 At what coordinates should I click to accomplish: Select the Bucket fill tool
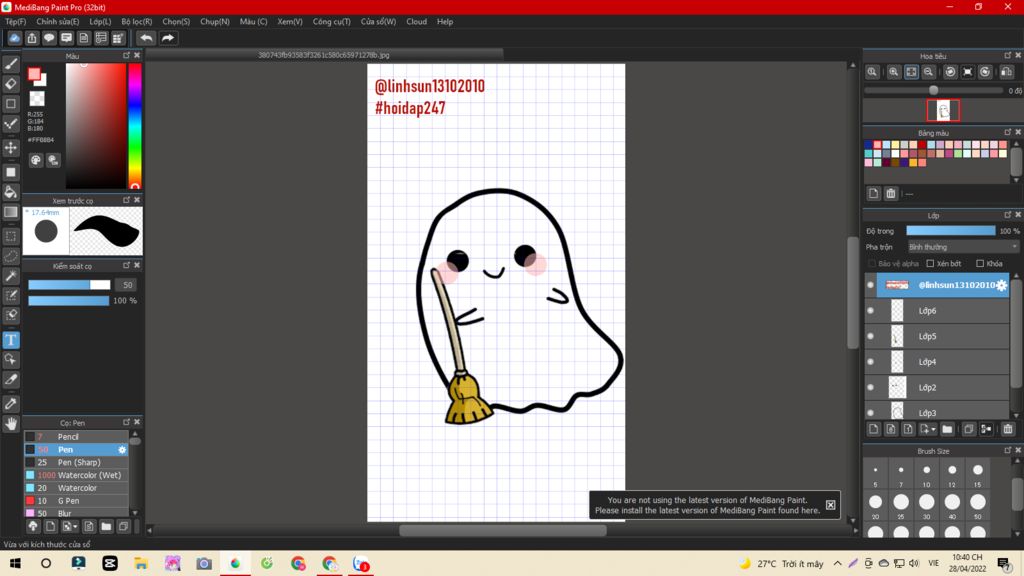11,191
